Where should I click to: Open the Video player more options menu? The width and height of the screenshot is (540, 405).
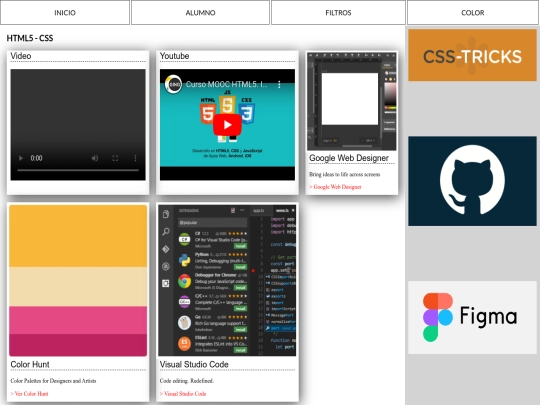click(135, 158)
